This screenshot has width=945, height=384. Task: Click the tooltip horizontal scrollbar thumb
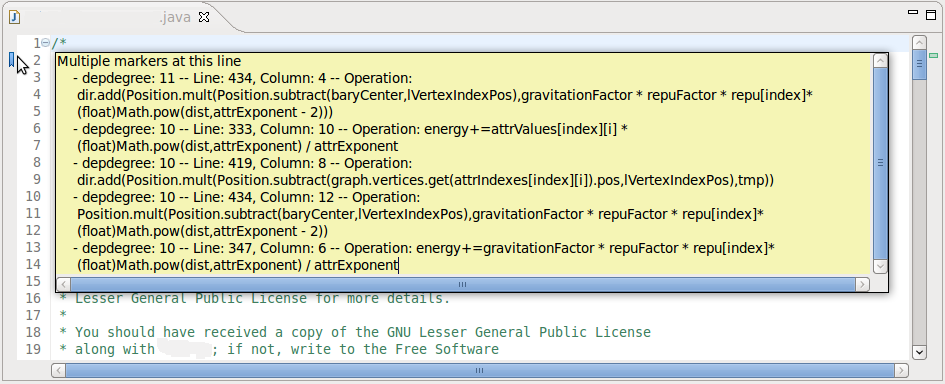[x=463, y=285]
